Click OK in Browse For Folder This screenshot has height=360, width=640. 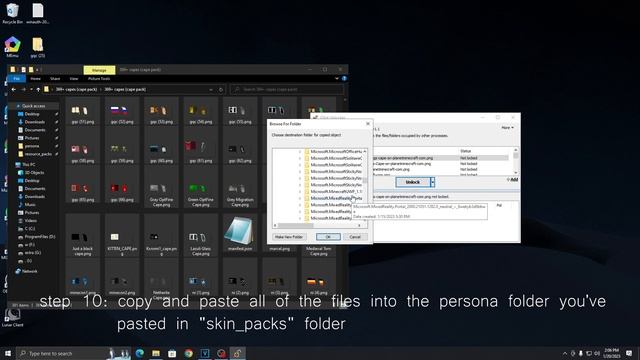pos(328,237)
